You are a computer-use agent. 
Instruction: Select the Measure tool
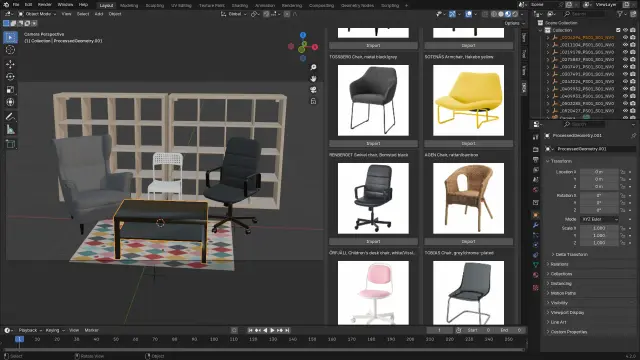(x=11, y=130)
